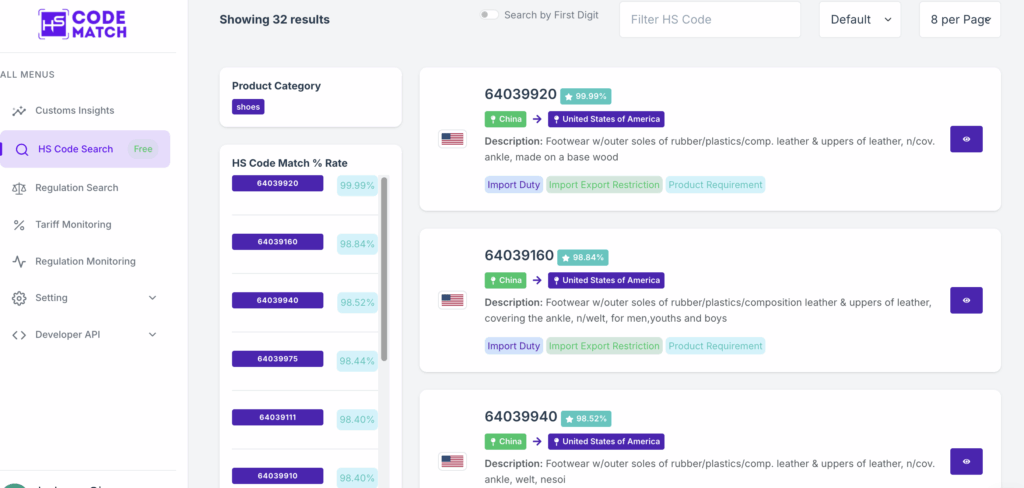Select 64039975 in match rate list
This screenshot has width=1024, height=488.
(x=277, y=359)
